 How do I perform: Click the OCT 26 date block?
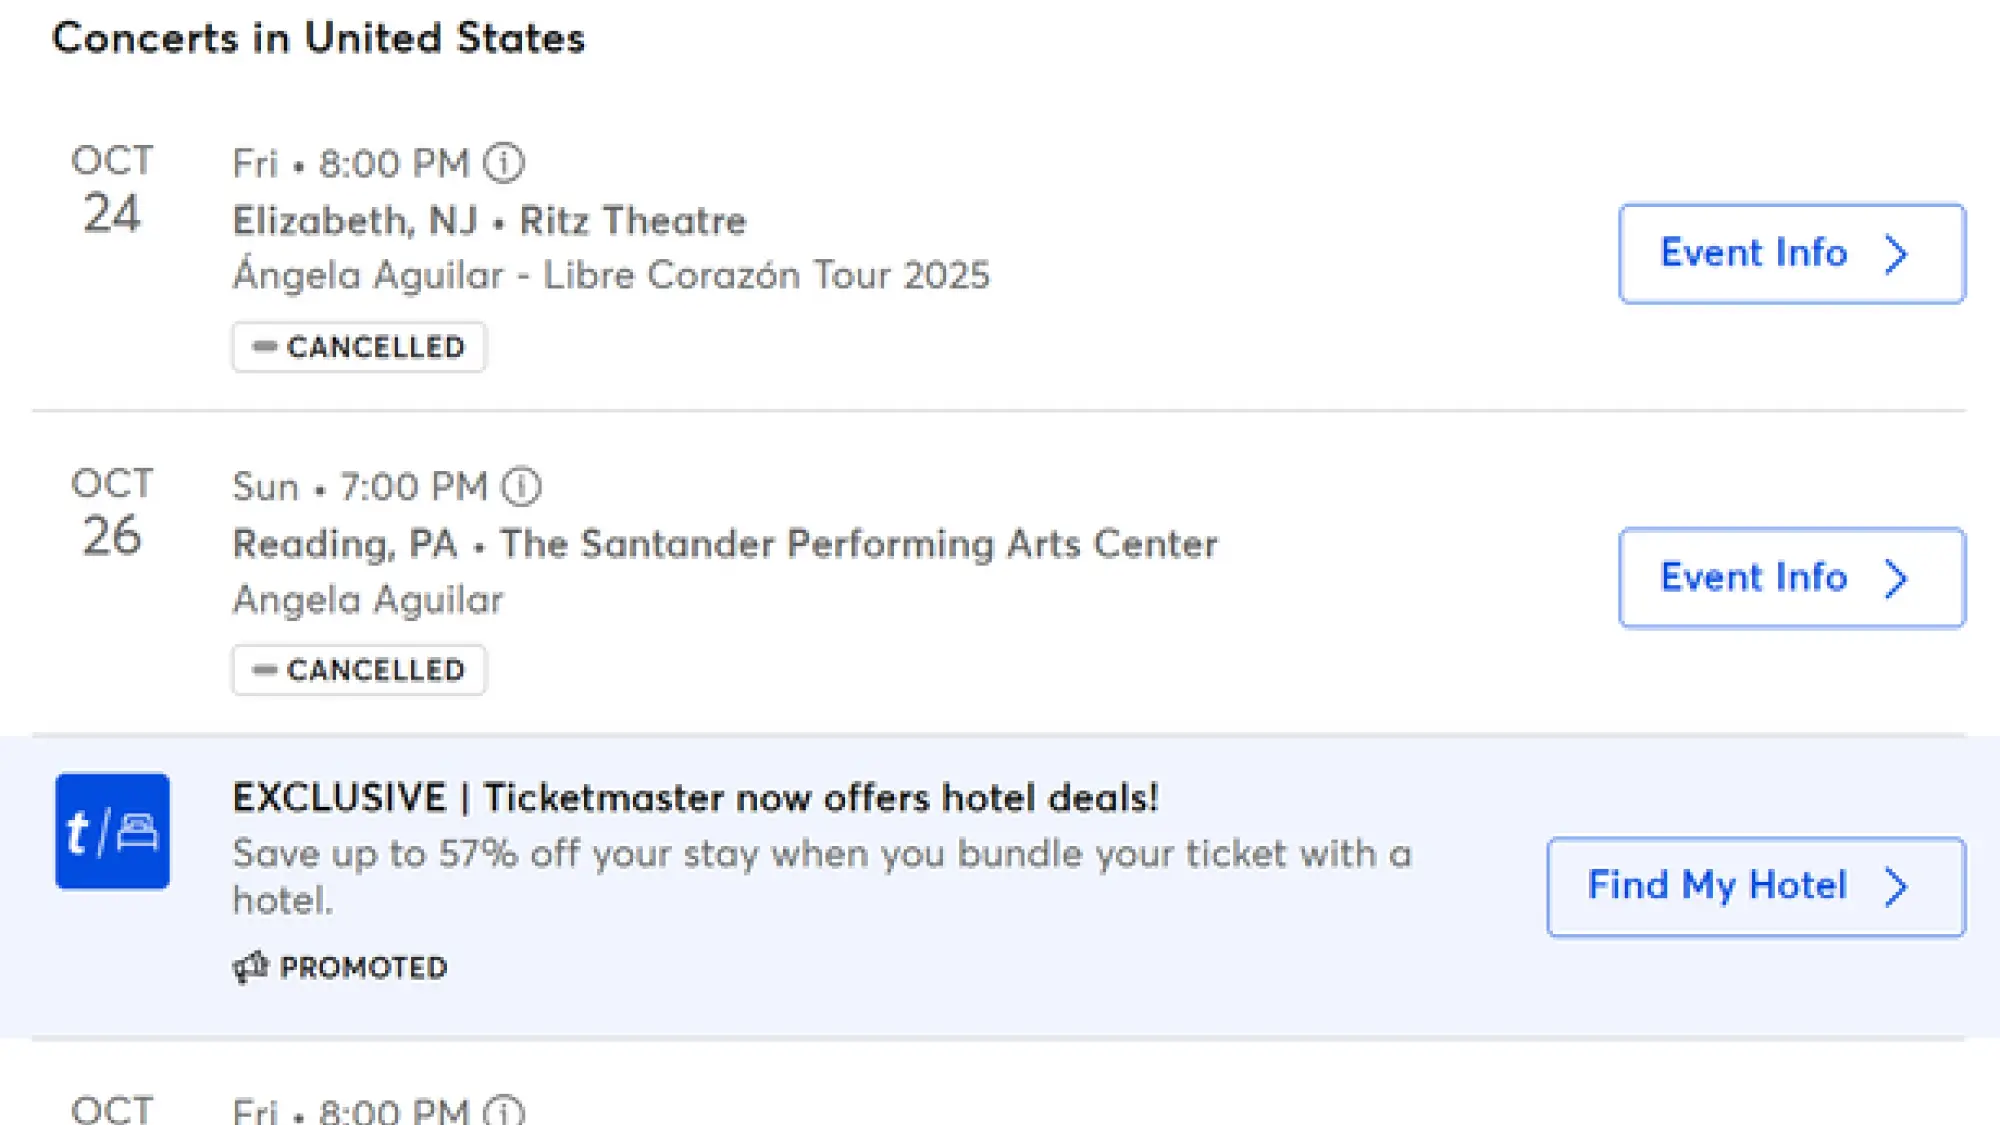[x=112, y=513]
